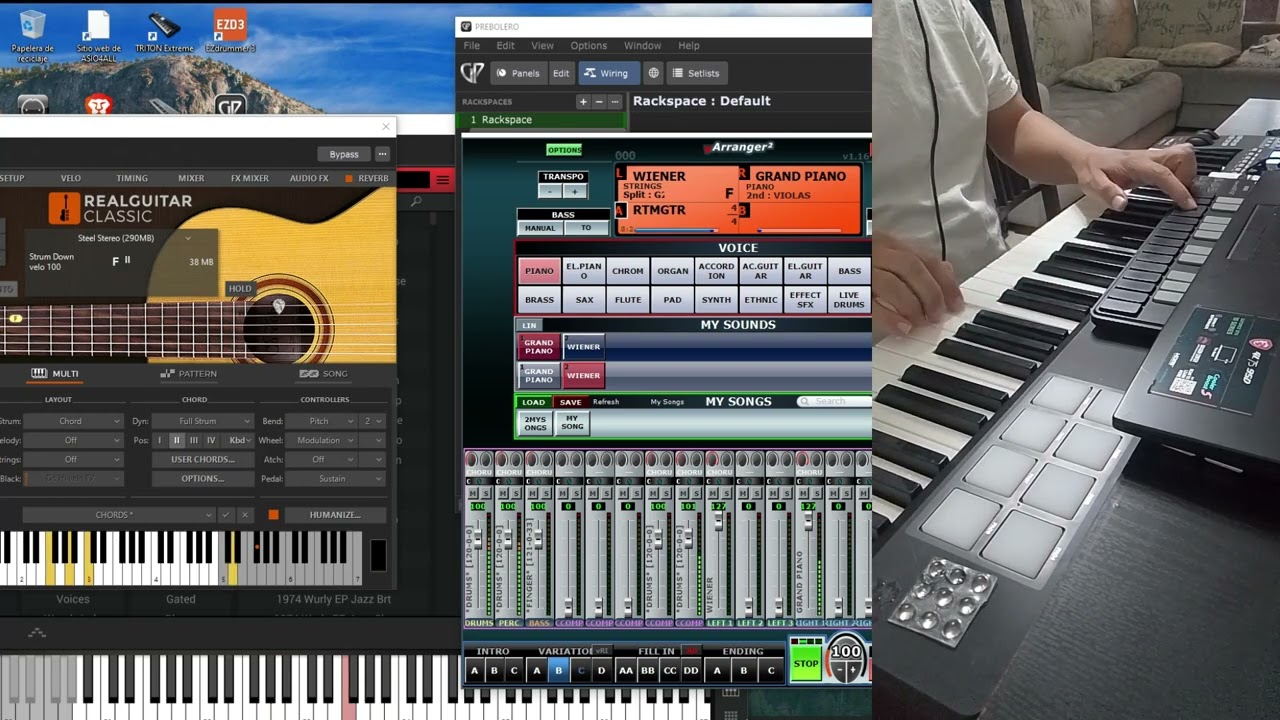
Task: Open the TRITON Extreme desktop shortcut
Action: [164, 33]
